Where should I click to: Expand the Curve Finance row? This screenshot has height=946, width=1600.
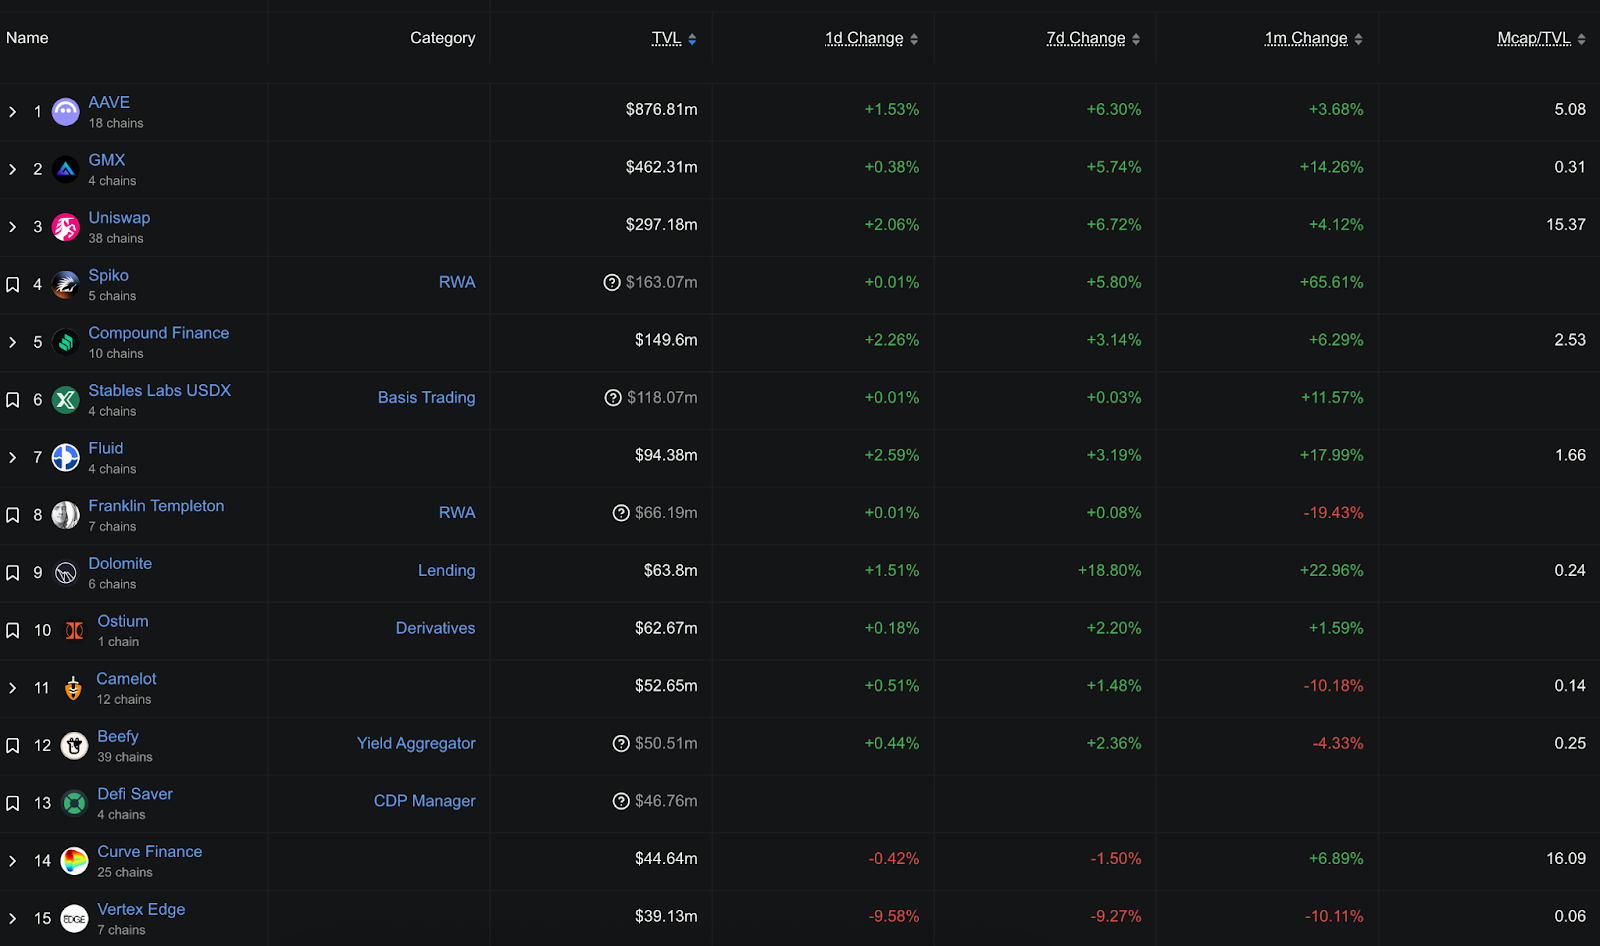click(x=13, y=861)
